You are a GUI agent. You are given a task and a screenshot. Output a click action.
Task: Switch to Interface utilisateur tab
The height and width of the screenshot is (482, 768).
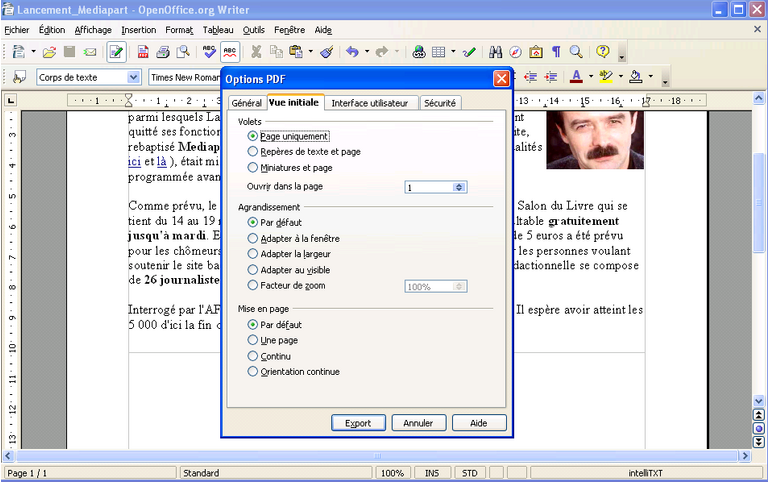[x=370, y=103]
